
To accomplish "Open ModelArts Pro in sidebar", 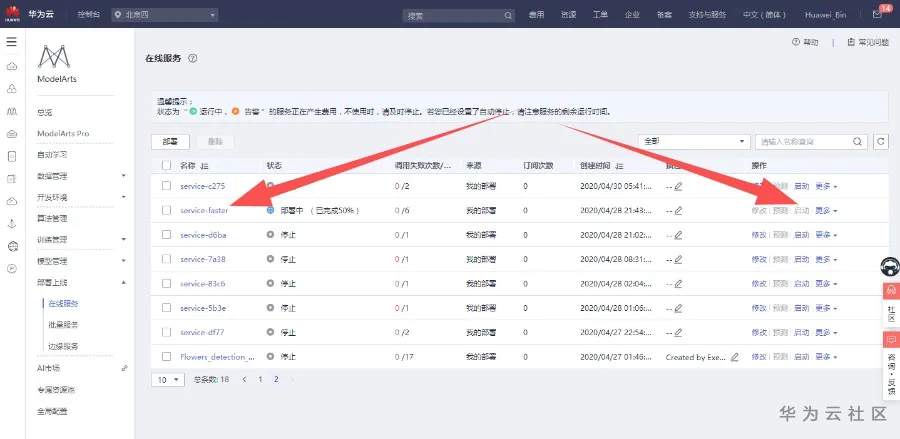I will point(63,133).
